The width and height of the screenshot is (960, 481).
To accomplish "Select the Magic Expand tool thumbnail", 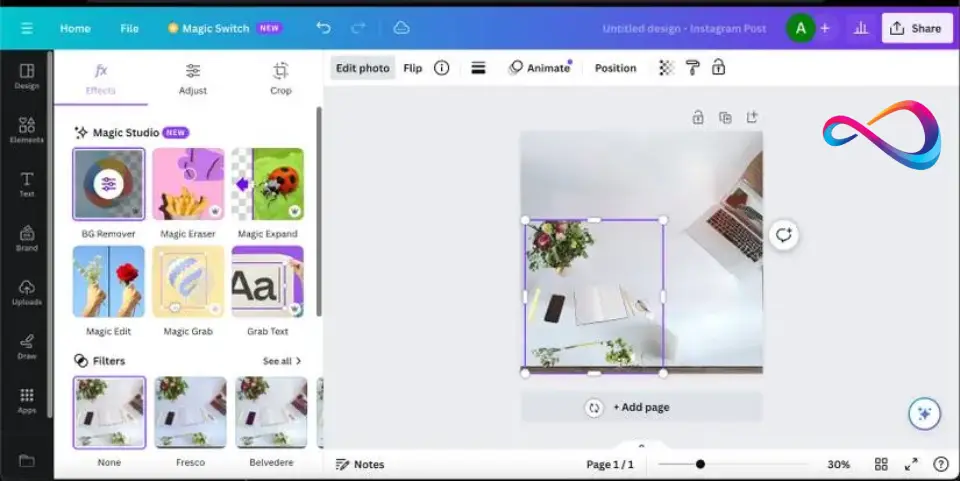I will [x=268, y=184].
